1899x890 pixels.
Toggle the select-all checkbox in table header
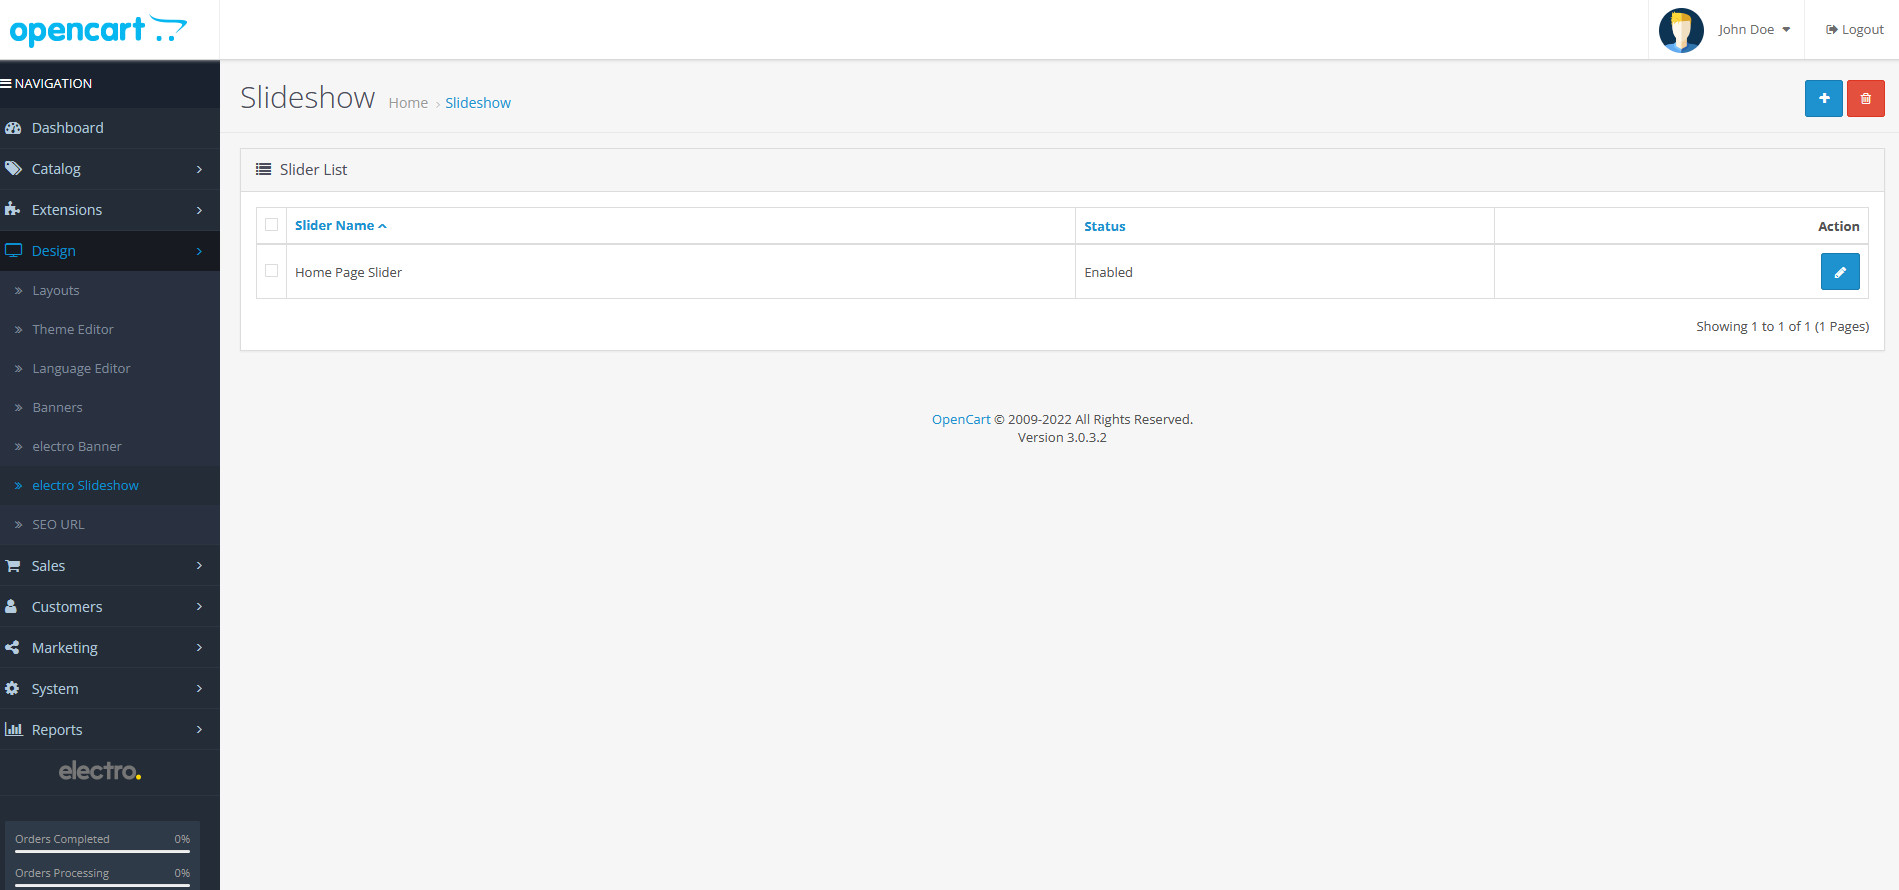[271, 225]
